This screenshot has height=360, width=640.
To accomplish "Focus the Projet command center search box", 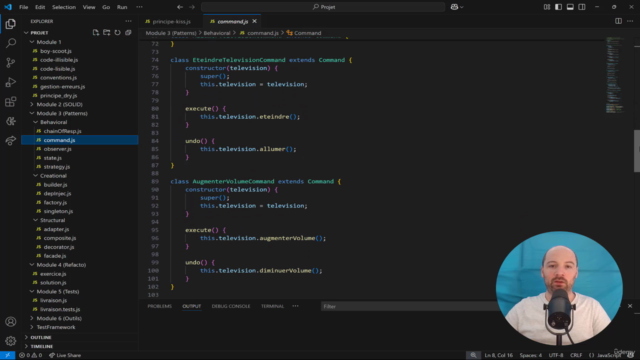I will (x=323, y=7).
